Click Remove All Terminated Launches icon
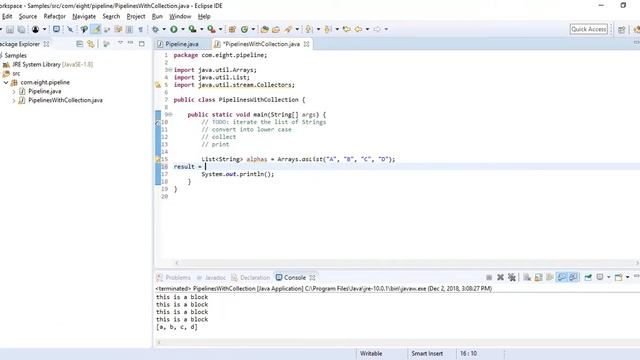This screenshot has width=640, height=360. coord(512,278)
